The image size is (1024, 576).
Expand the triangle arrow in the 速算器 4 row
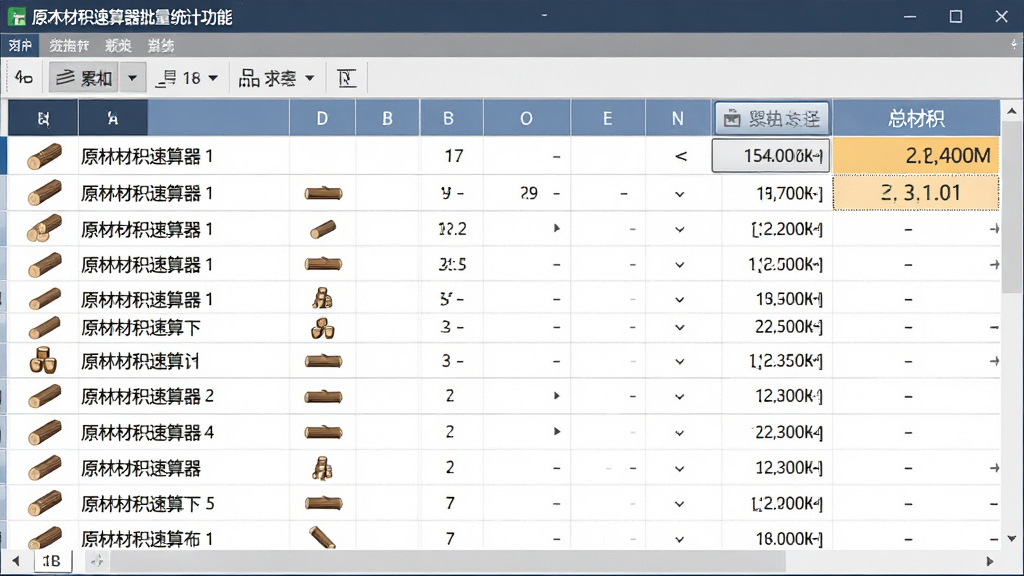click(x=556, y=432)
